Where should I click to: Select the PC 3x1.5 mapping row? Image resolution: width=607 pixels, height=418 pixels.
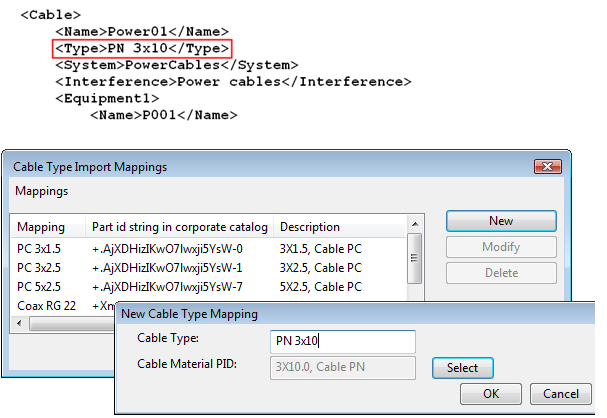click(39, 249)
